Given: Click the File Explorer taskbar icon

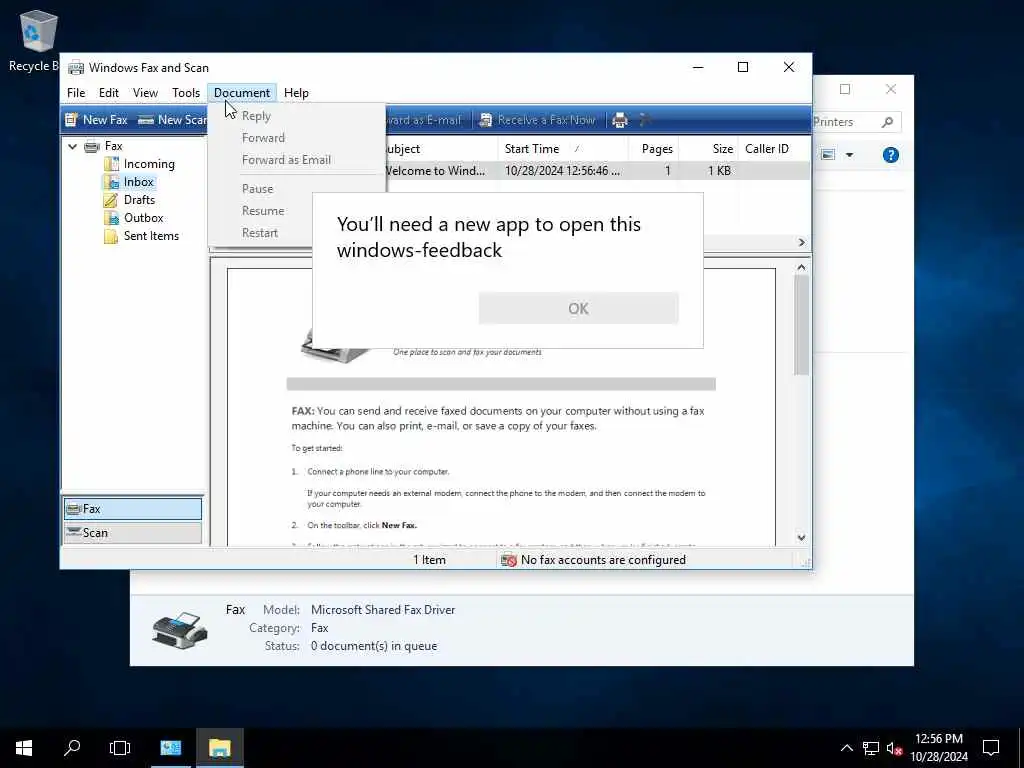Looking at the screenshot, I should pyautogui.click(x=219, y=748).
